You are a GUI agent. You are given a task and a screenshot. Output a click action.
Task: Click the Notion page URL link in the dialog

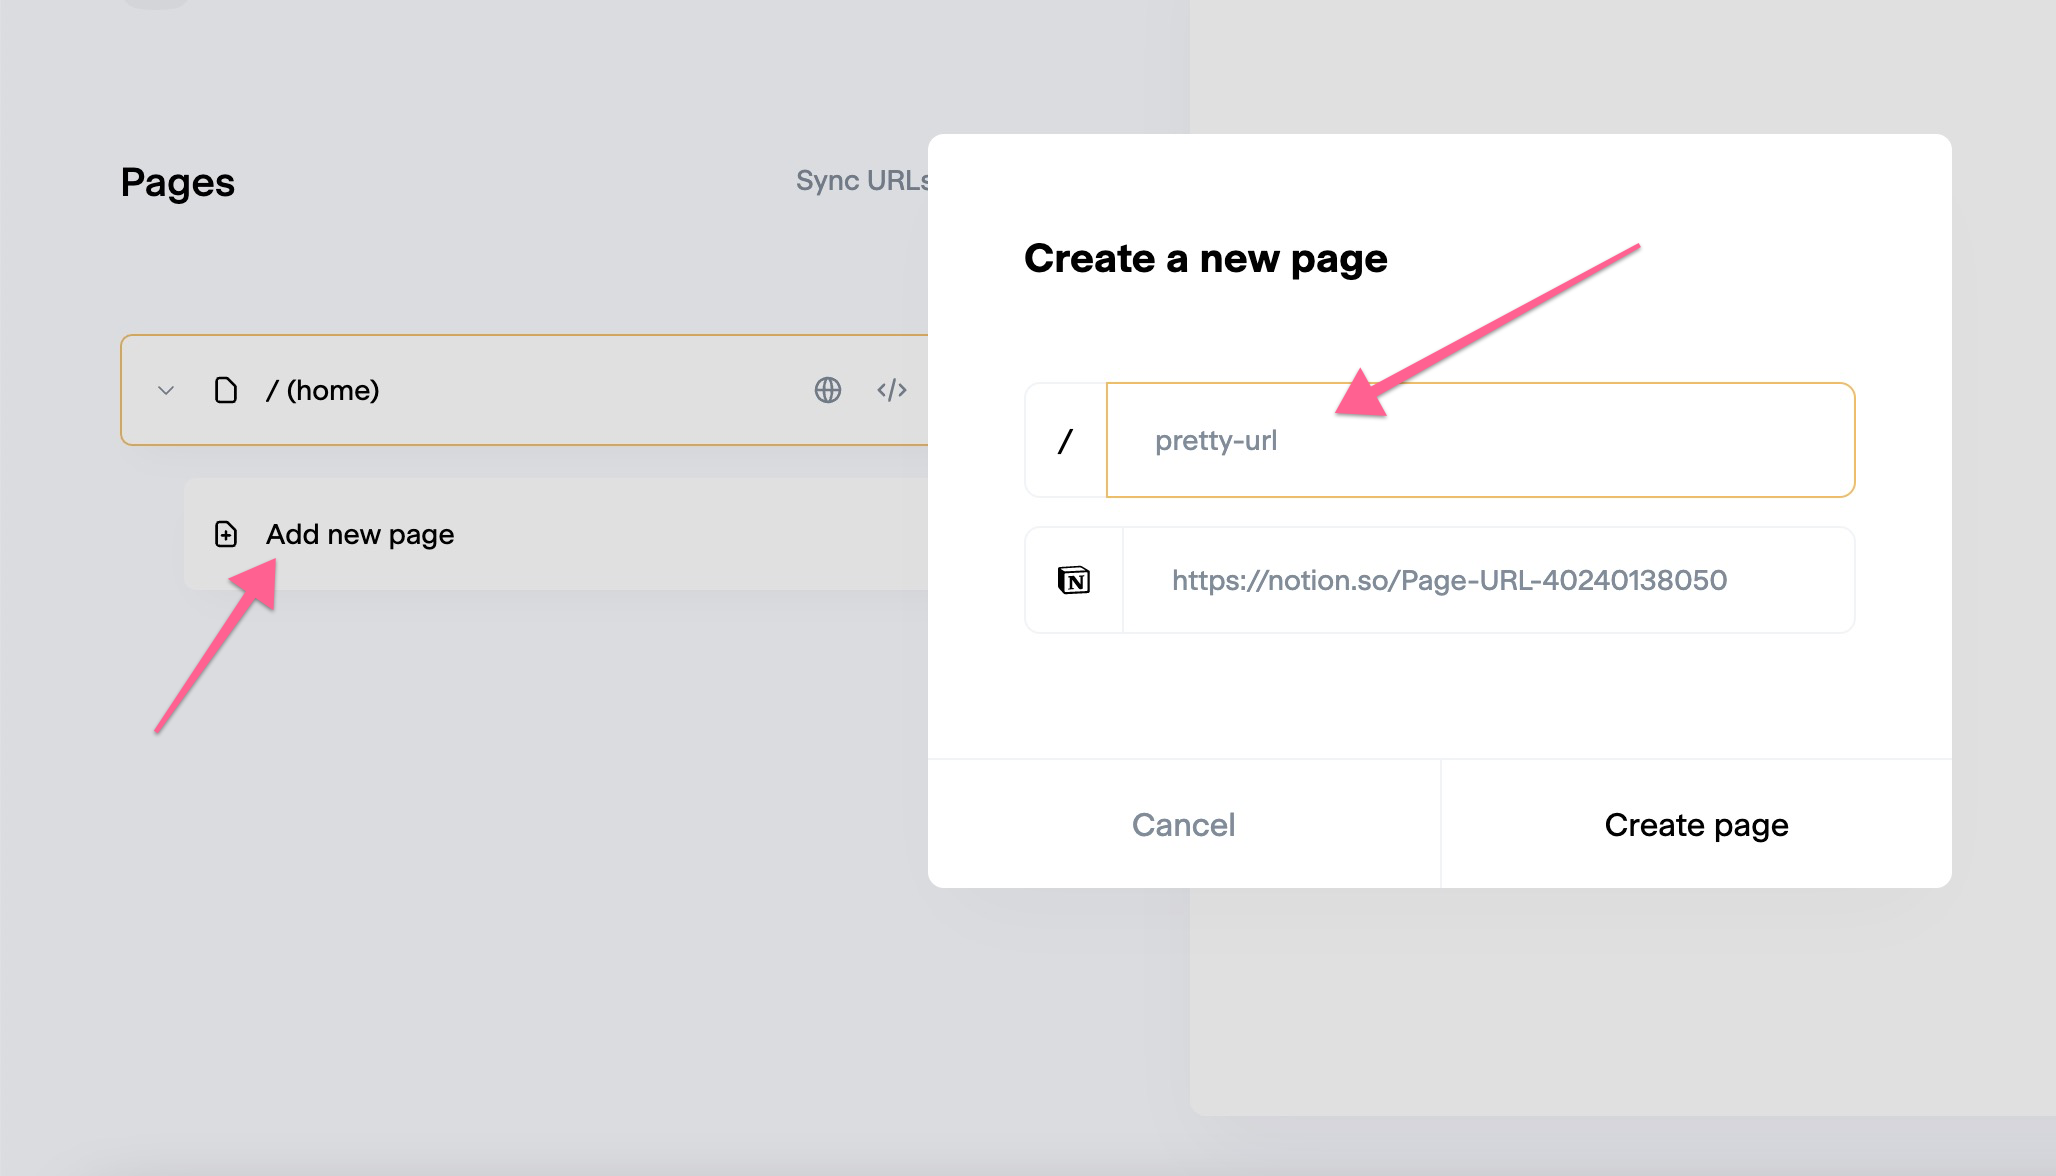coord(1449,581)
